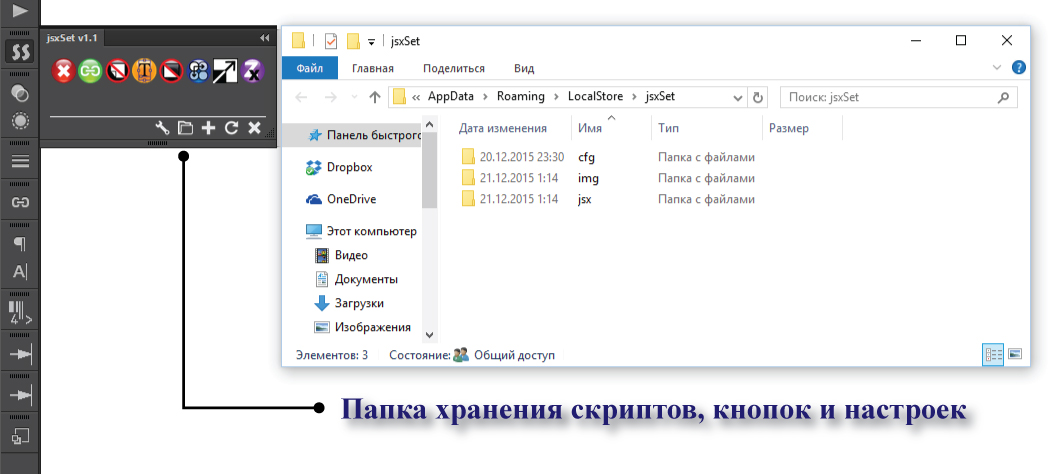Click the X delete icon in jsxSet footer
Screen dimensions: 1055x474
254,128
